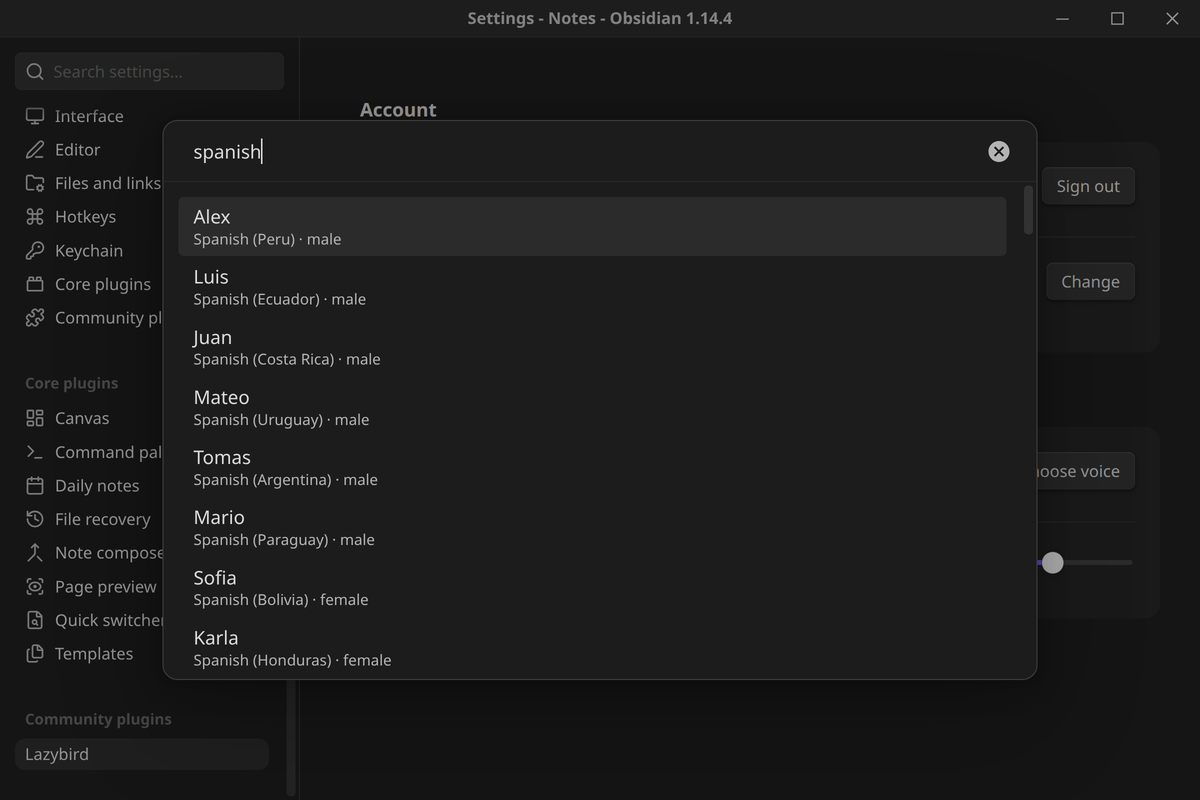
Task: Click the Community plugins puzzle icon
Action: 35,318
